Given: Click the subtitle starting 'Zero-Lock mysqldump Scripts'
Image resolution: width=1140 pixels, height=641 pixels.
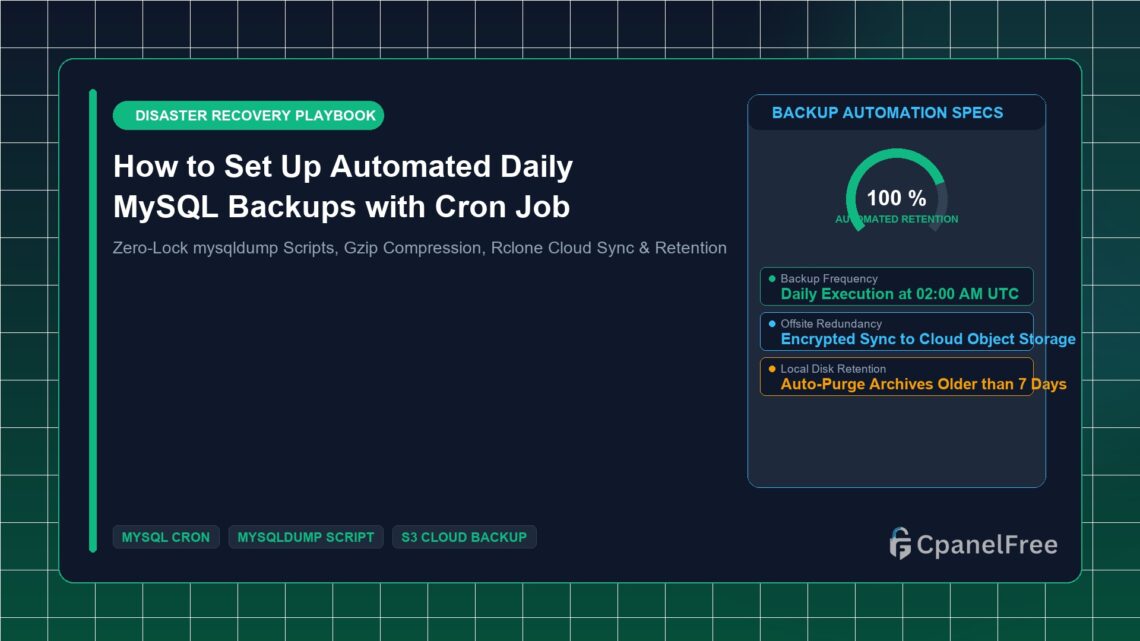Looking at the screenshot, I should [x=420, y=248].
